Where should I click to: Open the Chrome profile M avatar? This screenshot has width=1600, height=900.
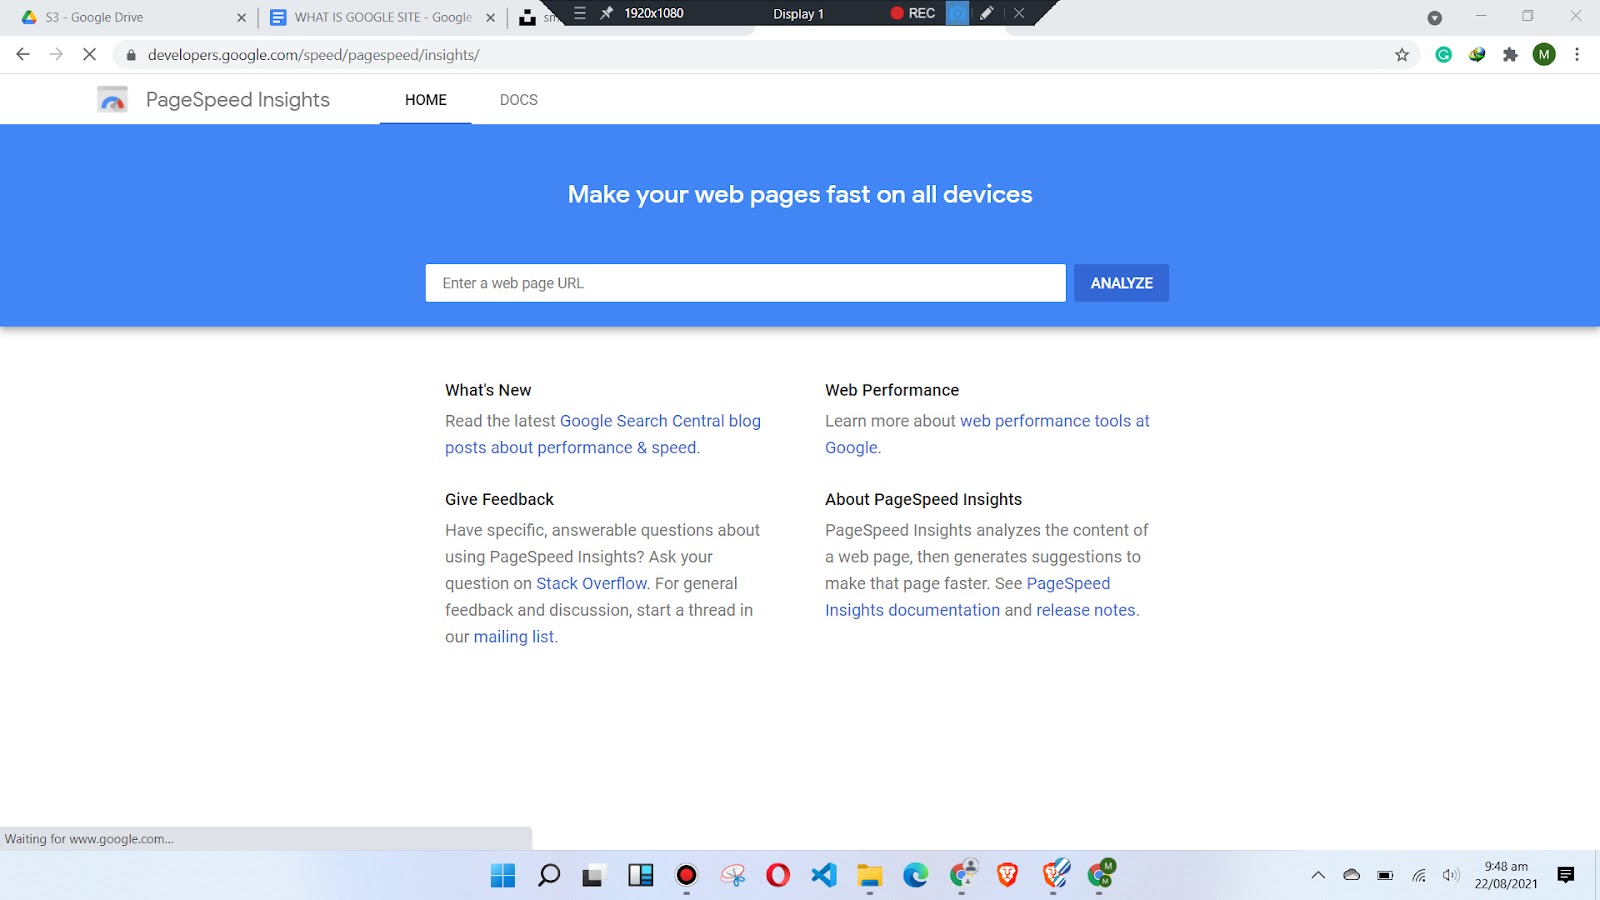(1544, 55)
